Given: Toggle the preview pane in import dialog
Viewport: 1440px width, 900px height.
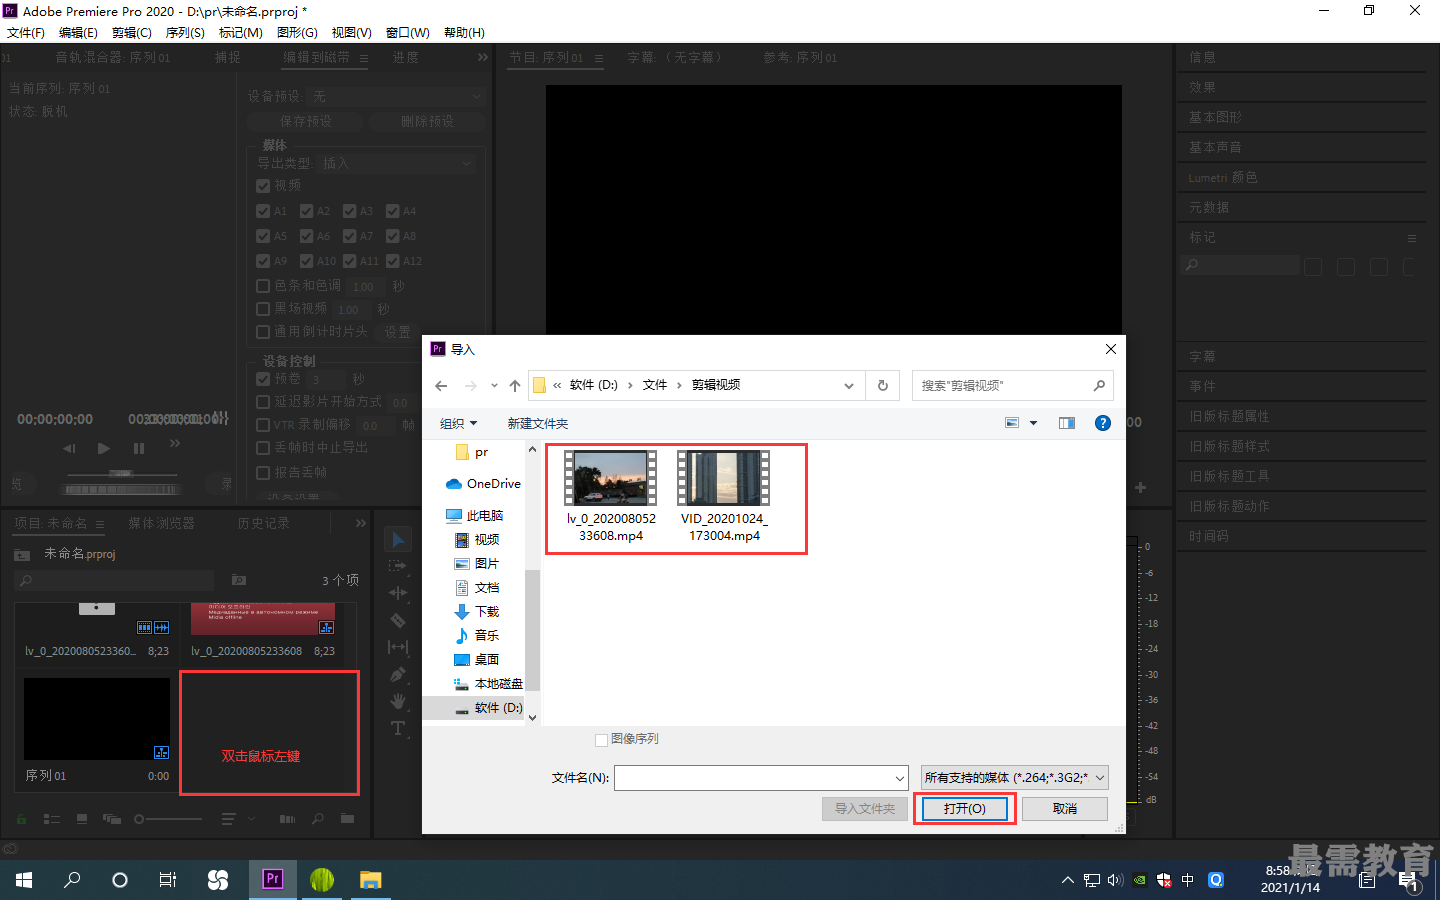Looking at the screenshot, I should (x=1067, y=423).
